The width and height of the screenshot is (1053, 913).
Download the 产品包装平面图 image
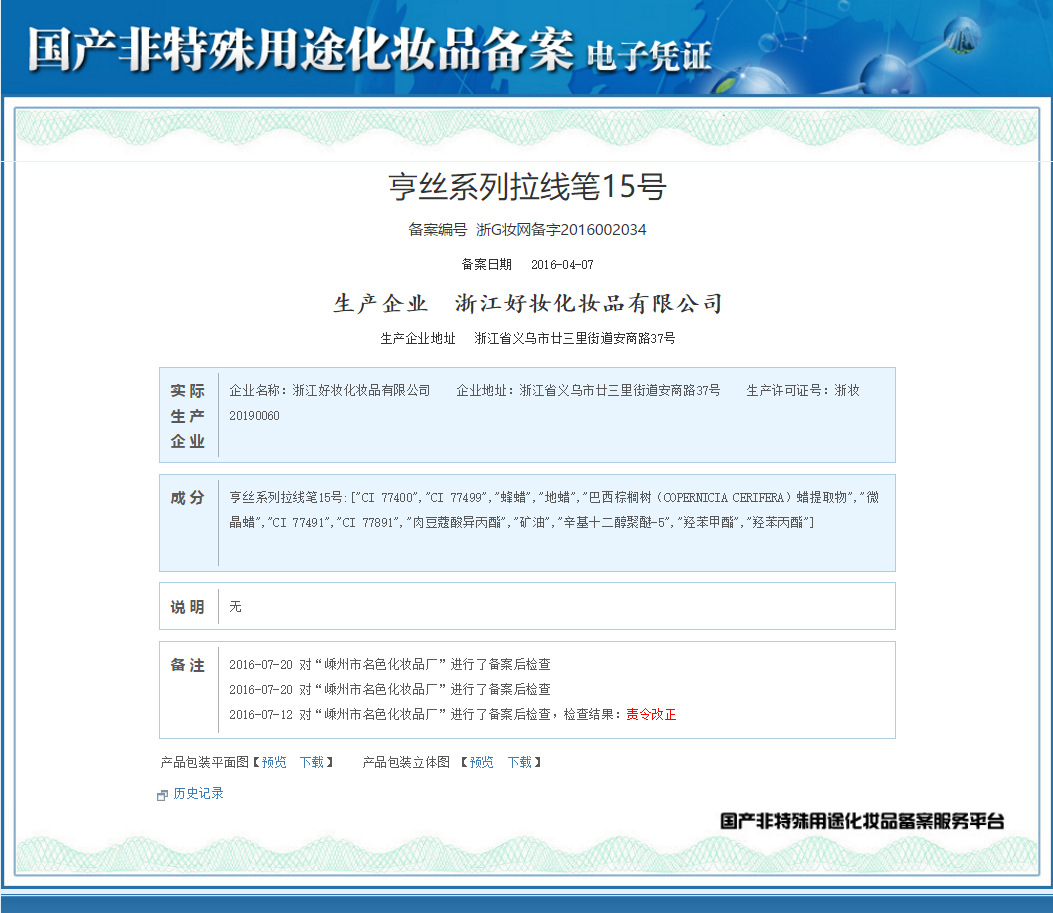[x=312, y=762]
